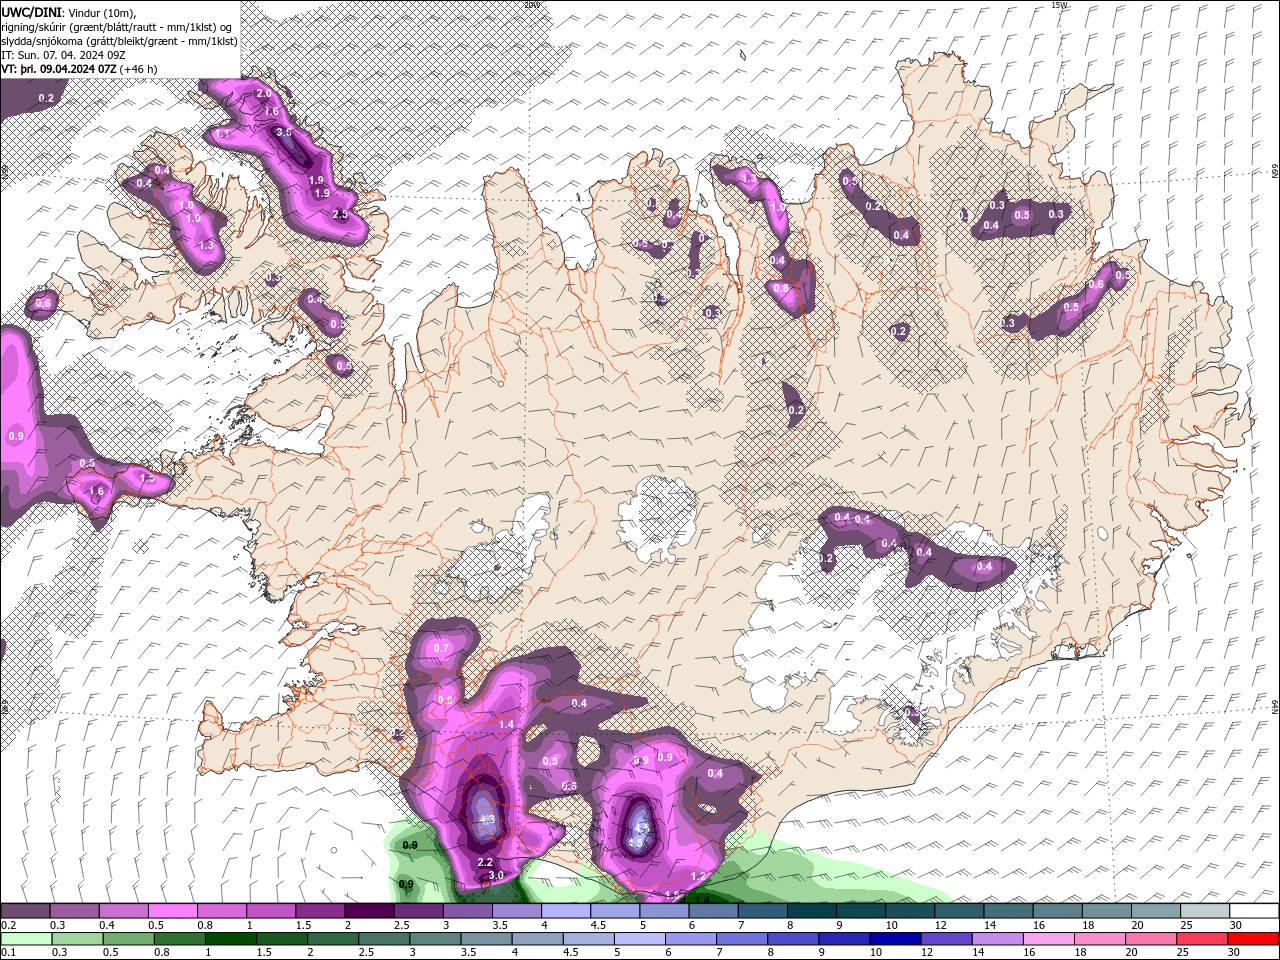Click the 'IT: Sun. 07. 04. 2024 09Z' line
Viewport: 1280px width, 960px height.
(x=62, y=55)
